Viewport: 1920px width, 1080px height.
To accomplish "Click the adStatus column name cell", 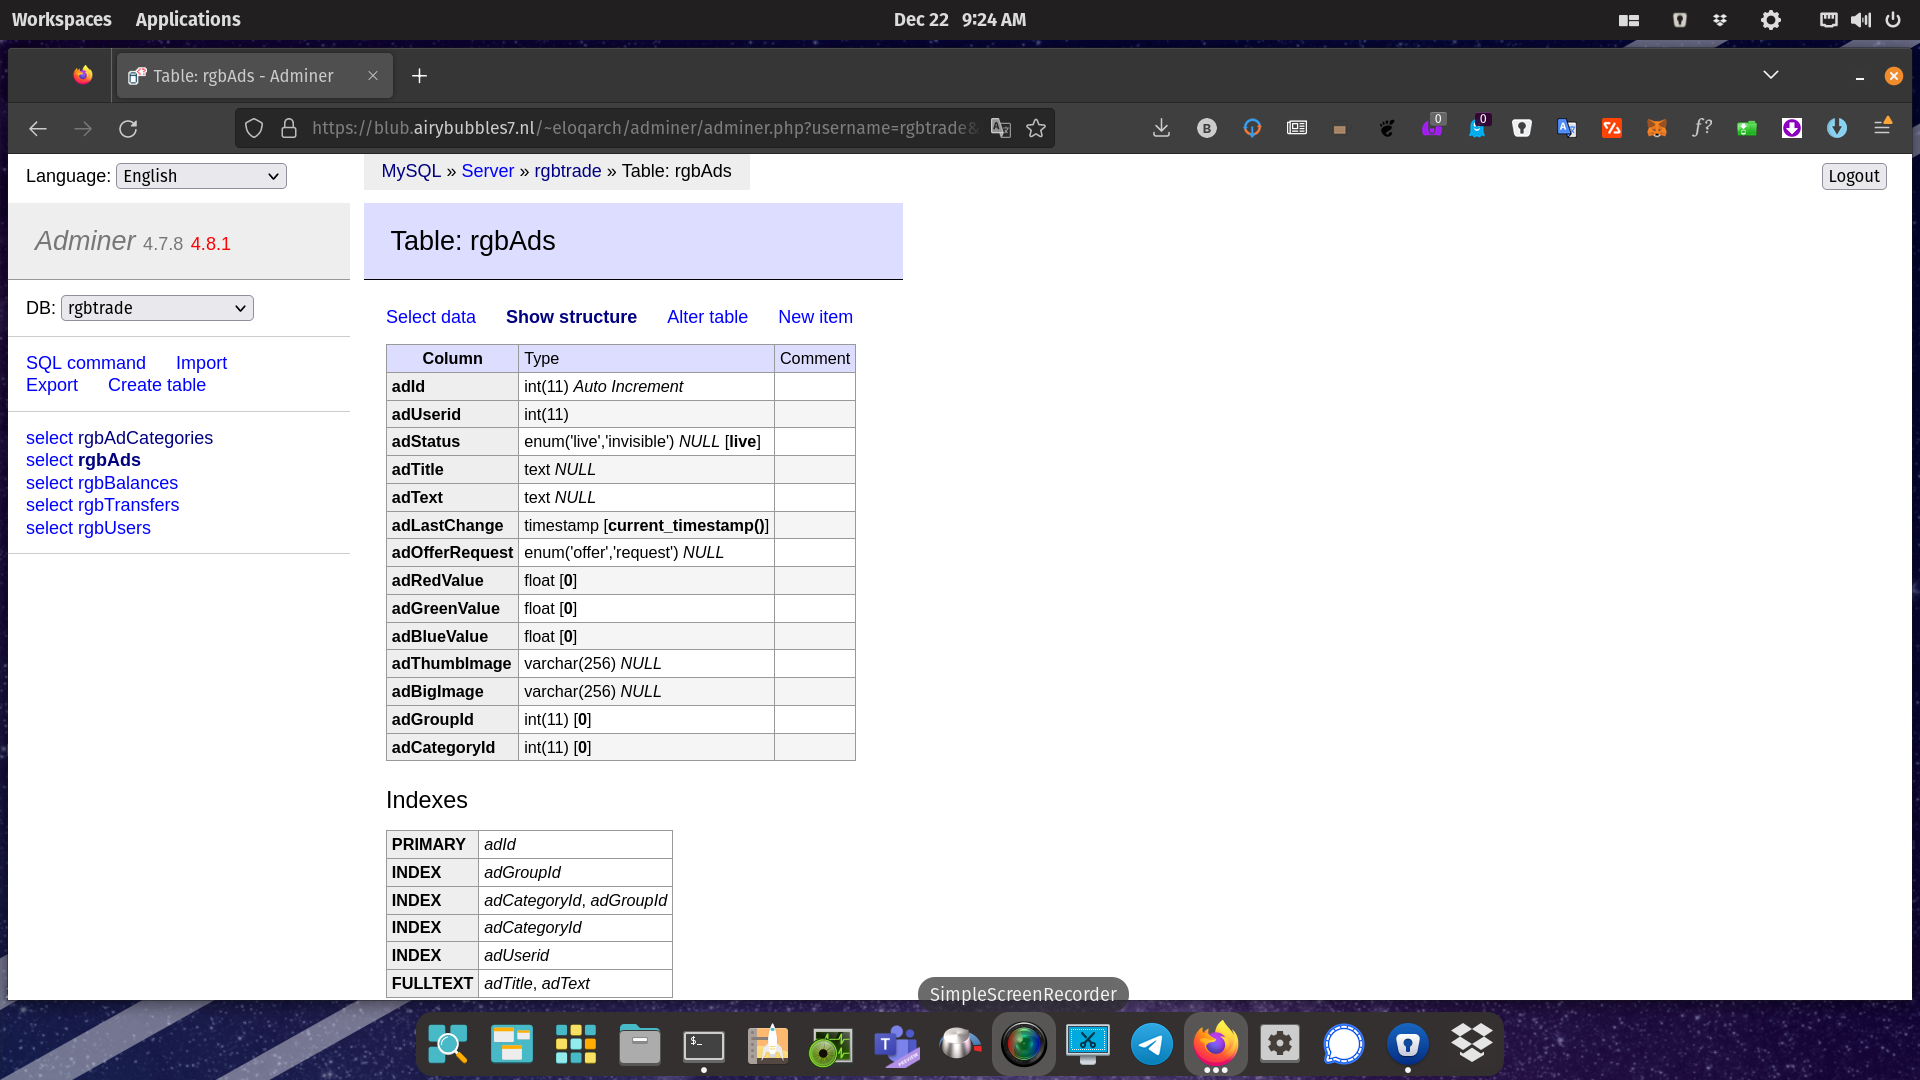I will (x=452, y=441).
